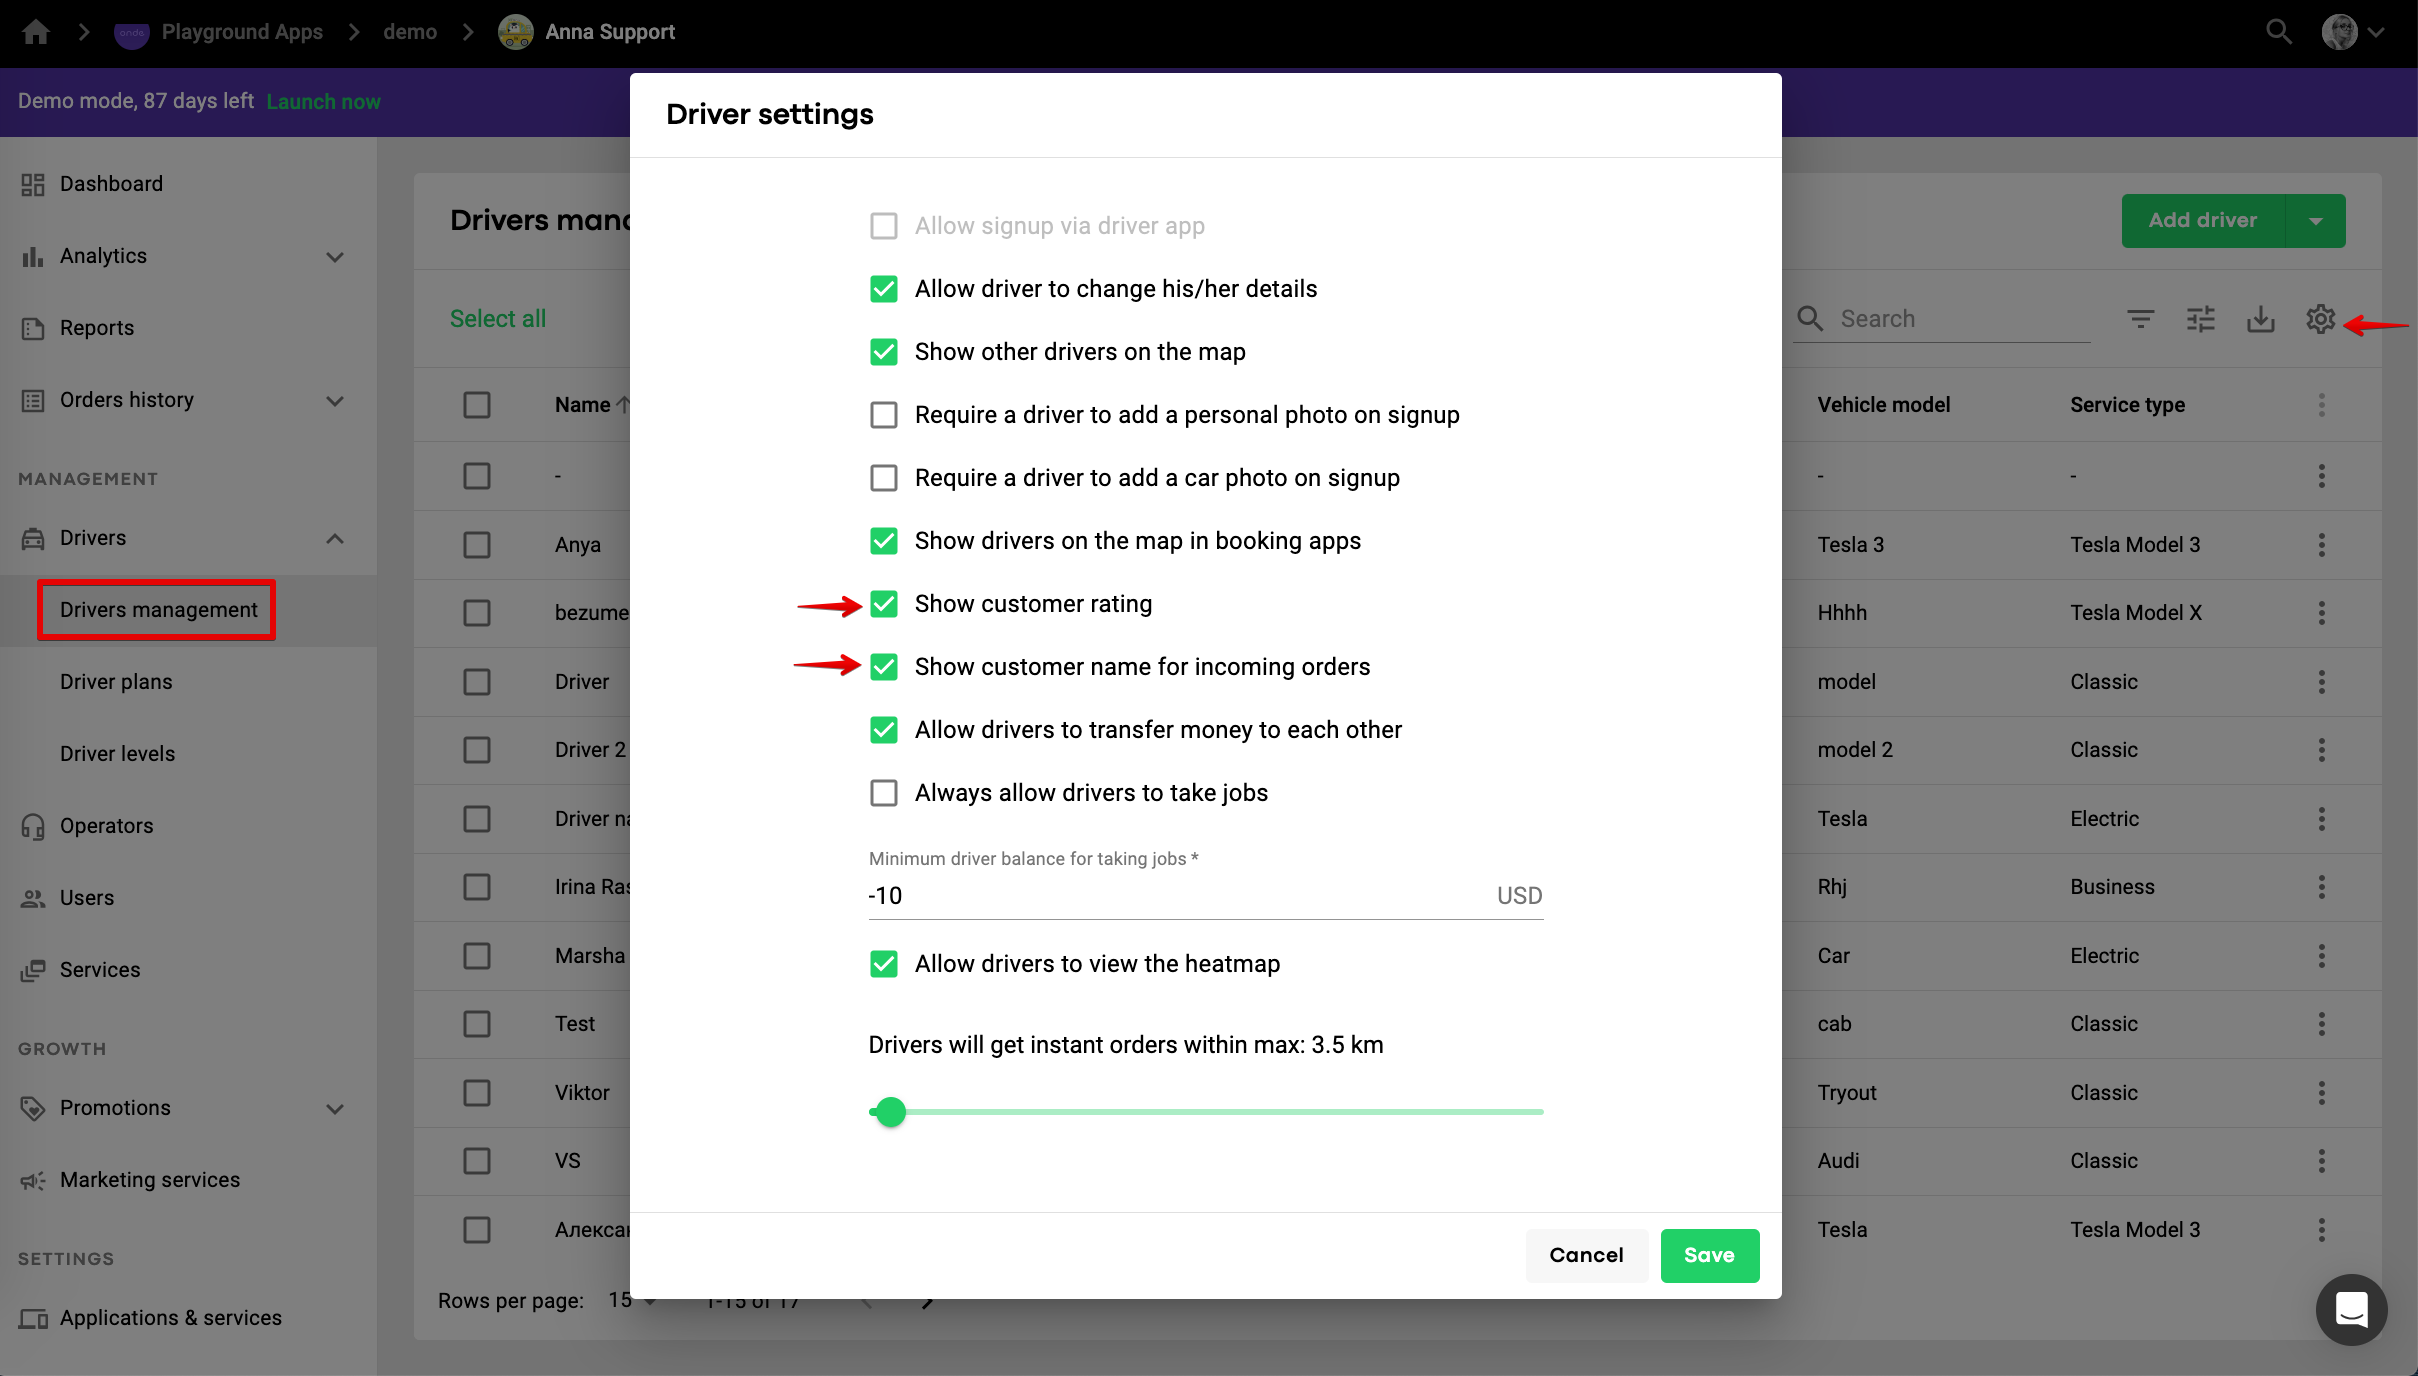Click the Launch now link
This screenshot has width=2418, height=1376.
click(323, 102)
